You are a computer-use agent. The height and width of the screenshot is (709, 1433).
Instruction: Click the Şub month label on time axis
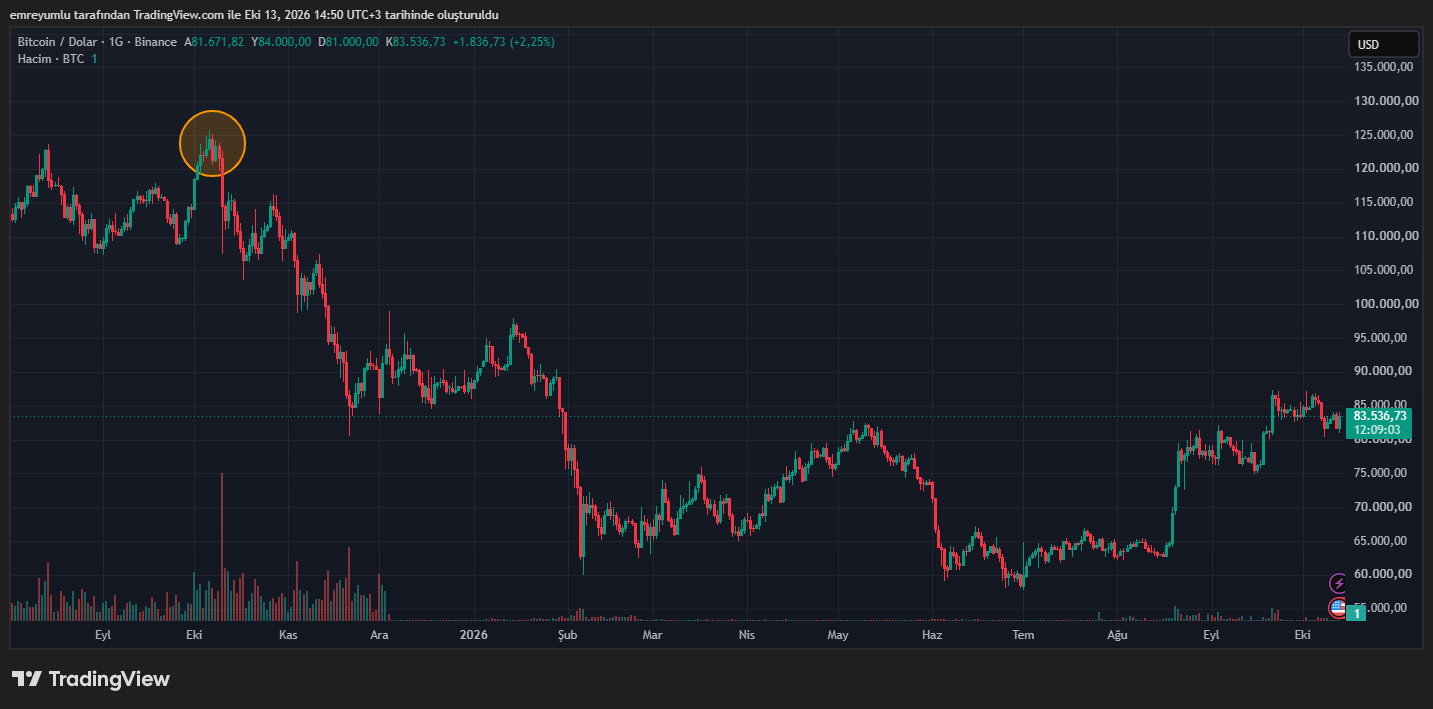[567, 635]
